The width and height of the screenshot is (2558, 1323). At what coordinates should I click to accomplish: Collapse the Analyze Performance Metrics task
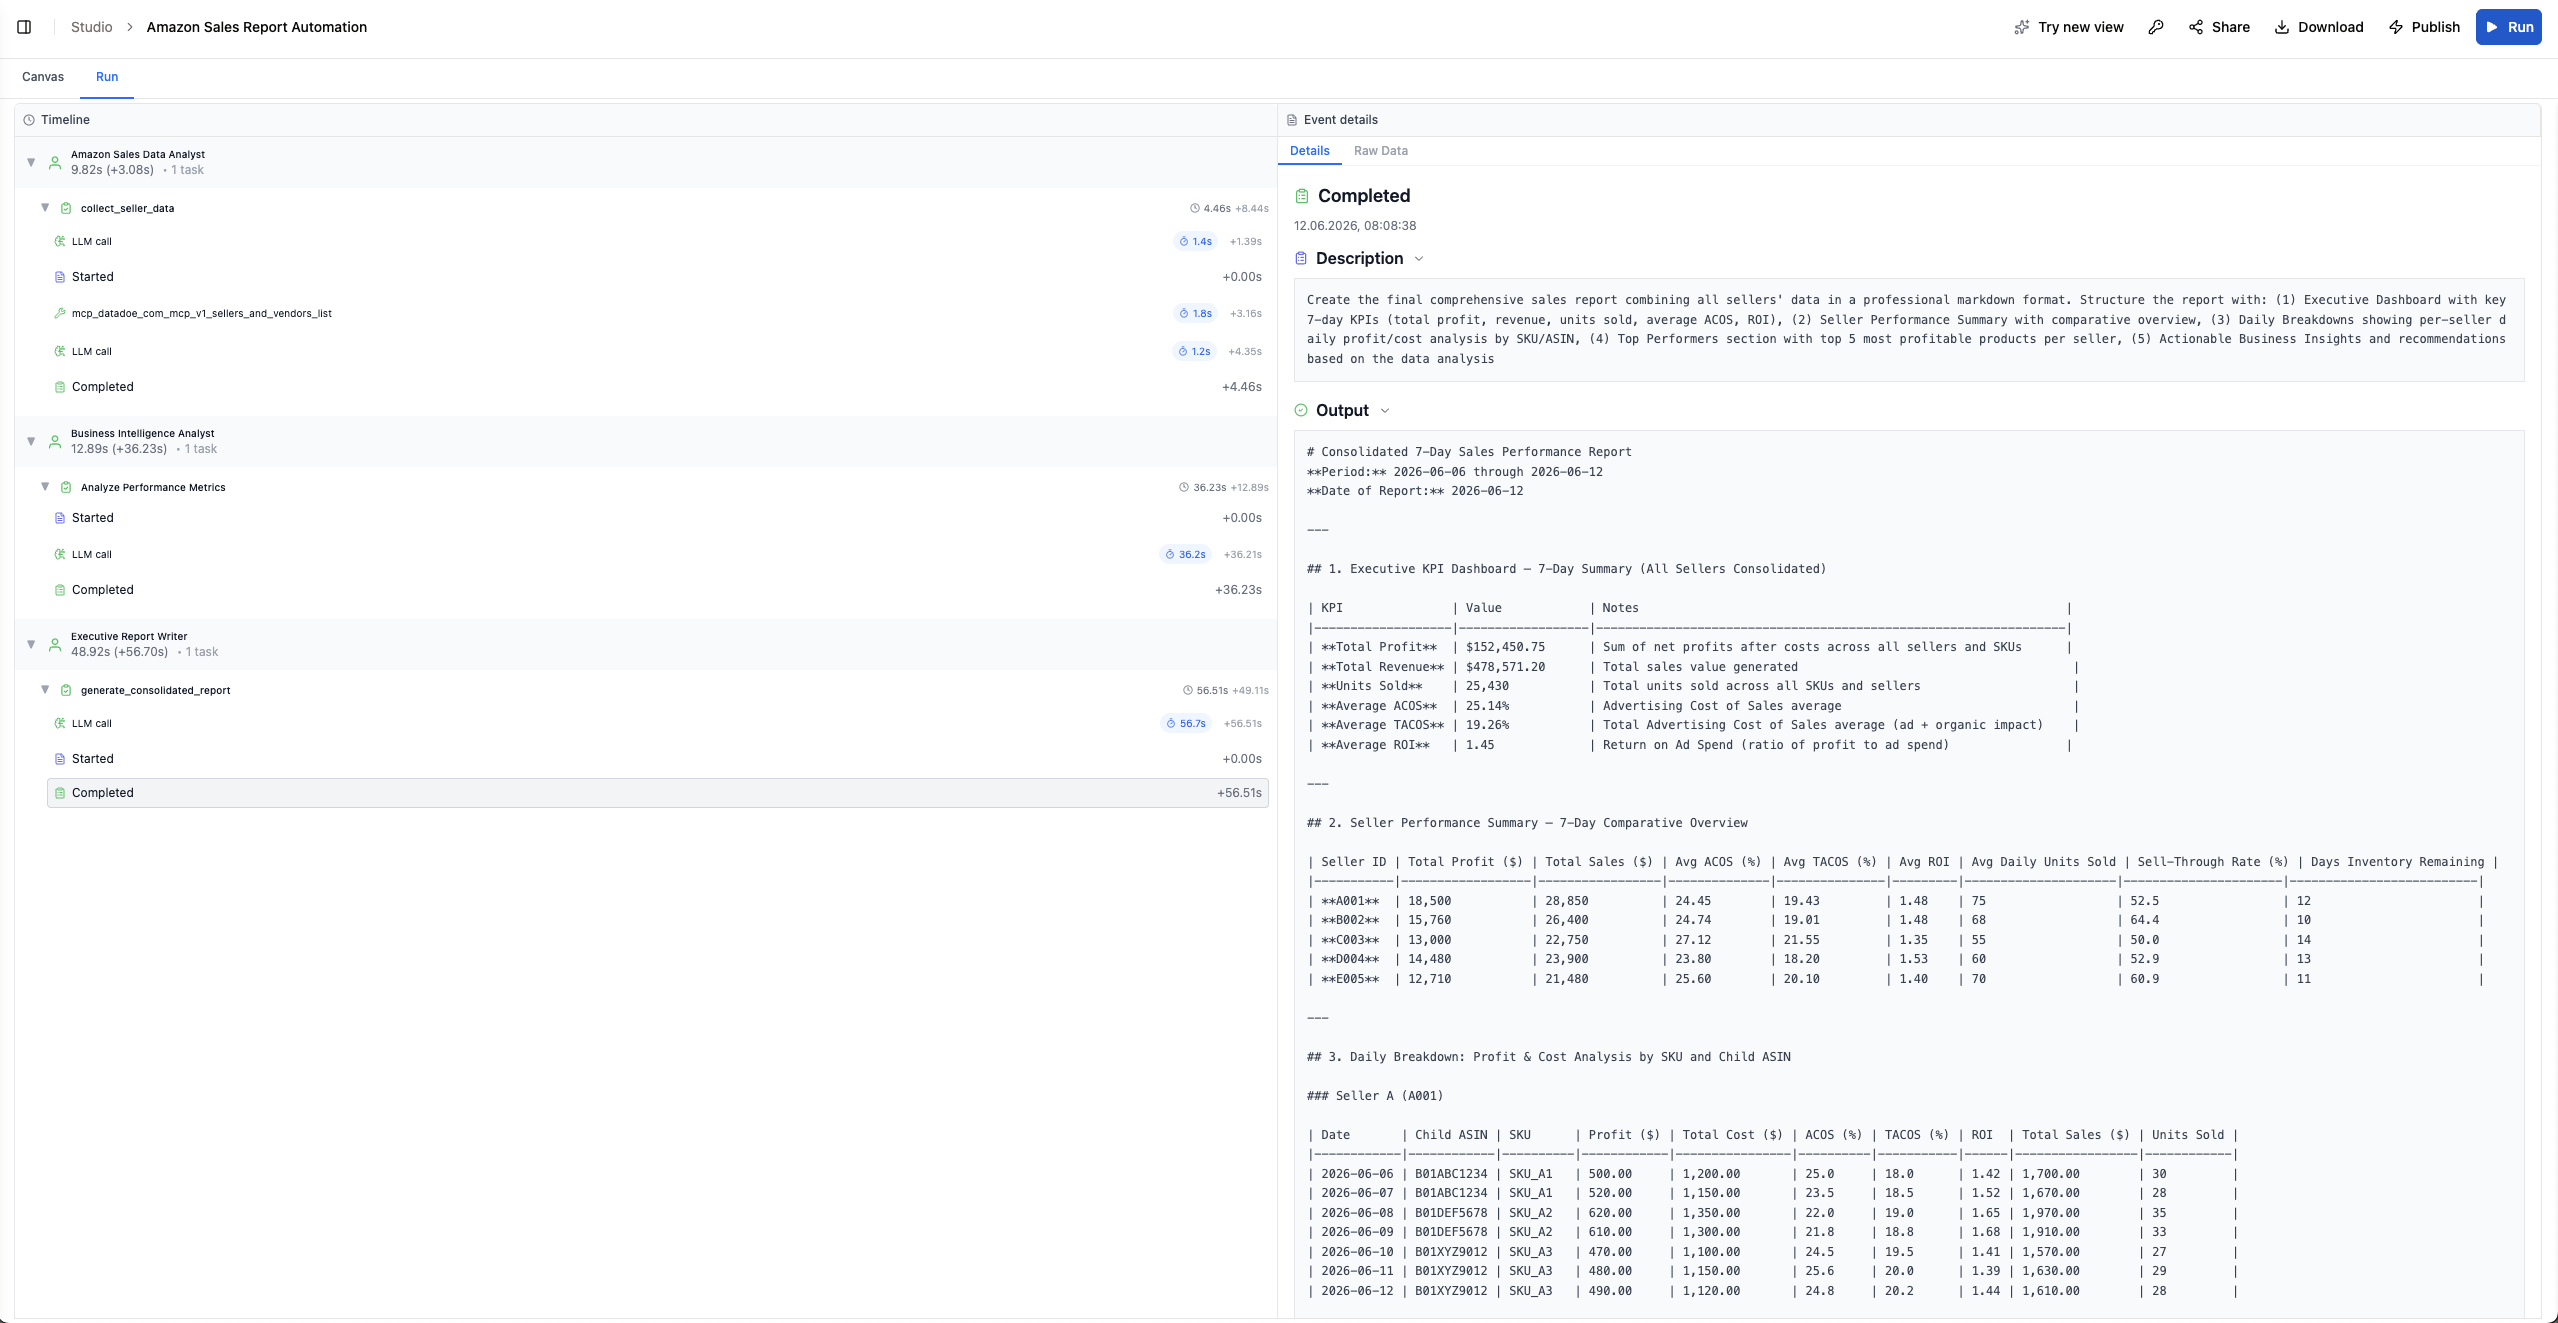click(45, 487)
